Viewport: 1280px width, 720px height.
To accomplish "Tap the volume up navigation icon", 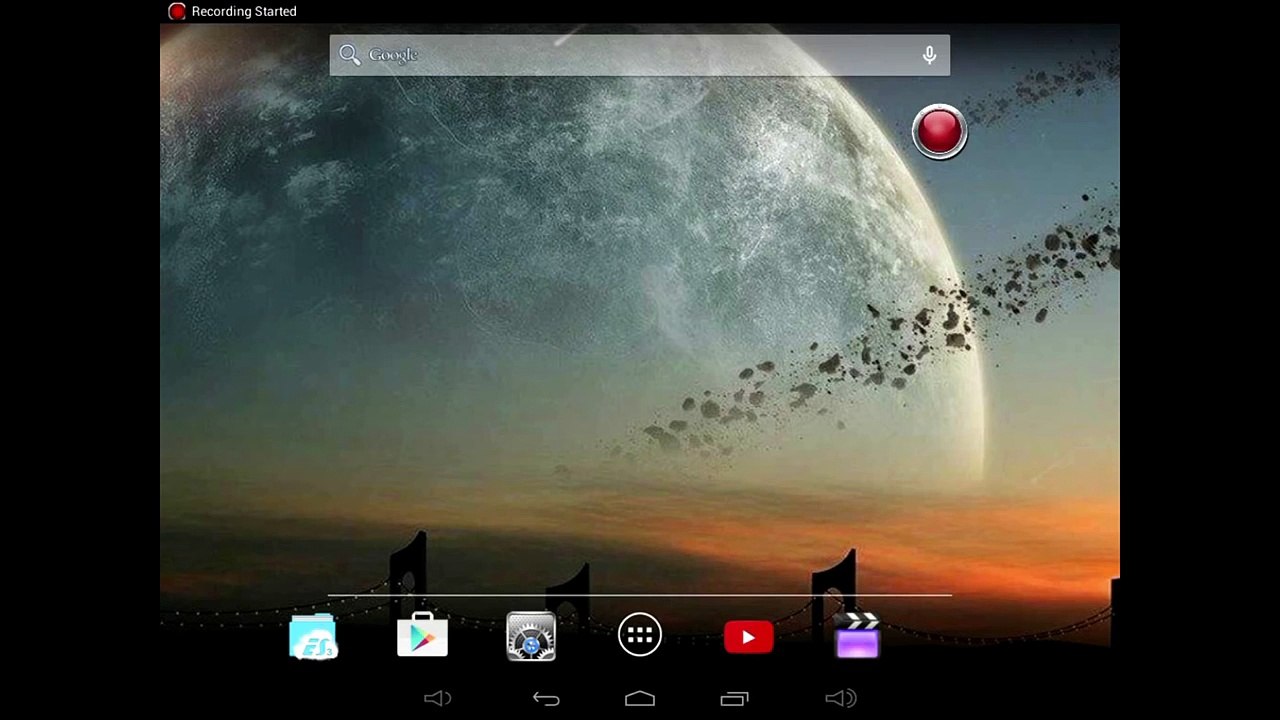I will click(841, 699).
